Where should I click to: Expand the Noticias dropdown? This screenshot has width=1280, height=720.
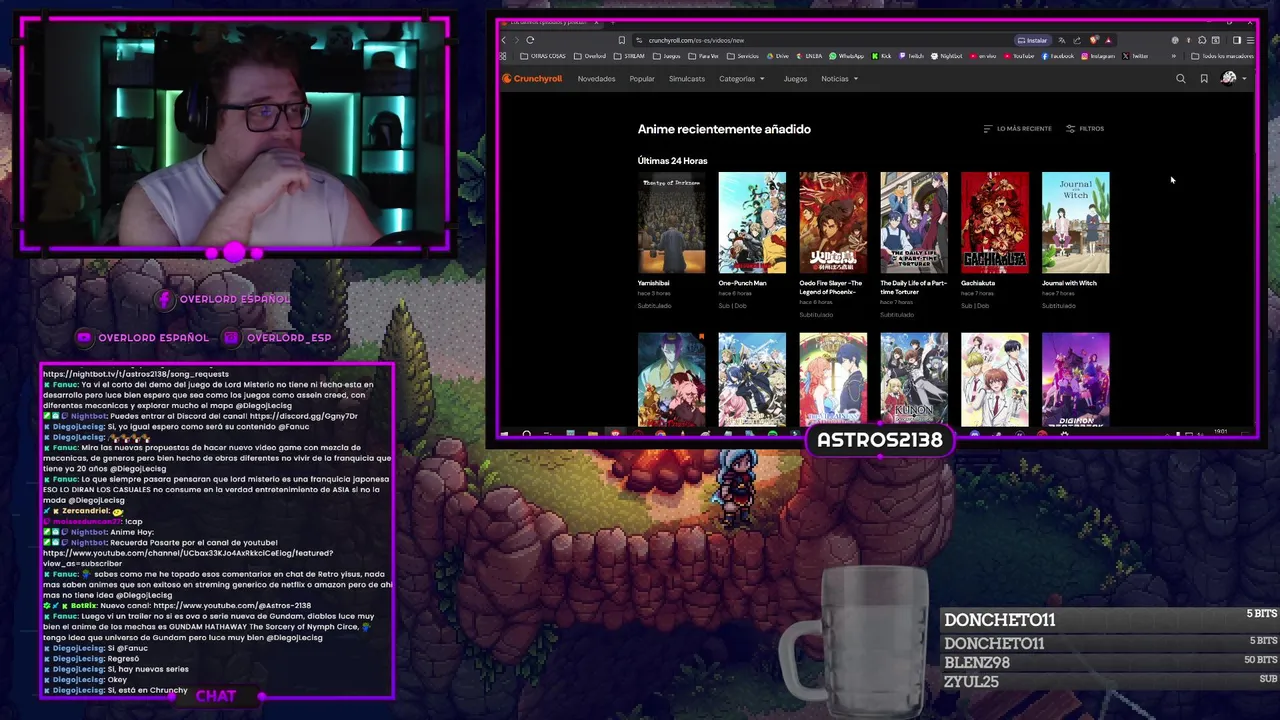tap(839, 79)
